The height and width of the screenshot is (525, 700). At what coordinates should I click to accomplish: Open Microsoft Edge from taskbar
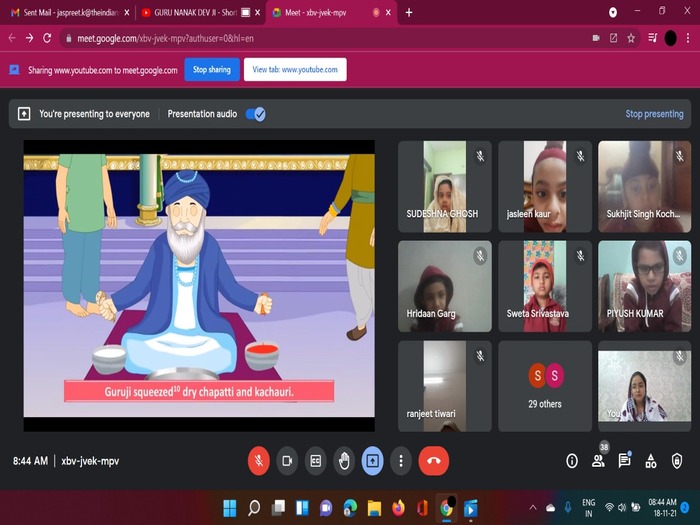350,508
